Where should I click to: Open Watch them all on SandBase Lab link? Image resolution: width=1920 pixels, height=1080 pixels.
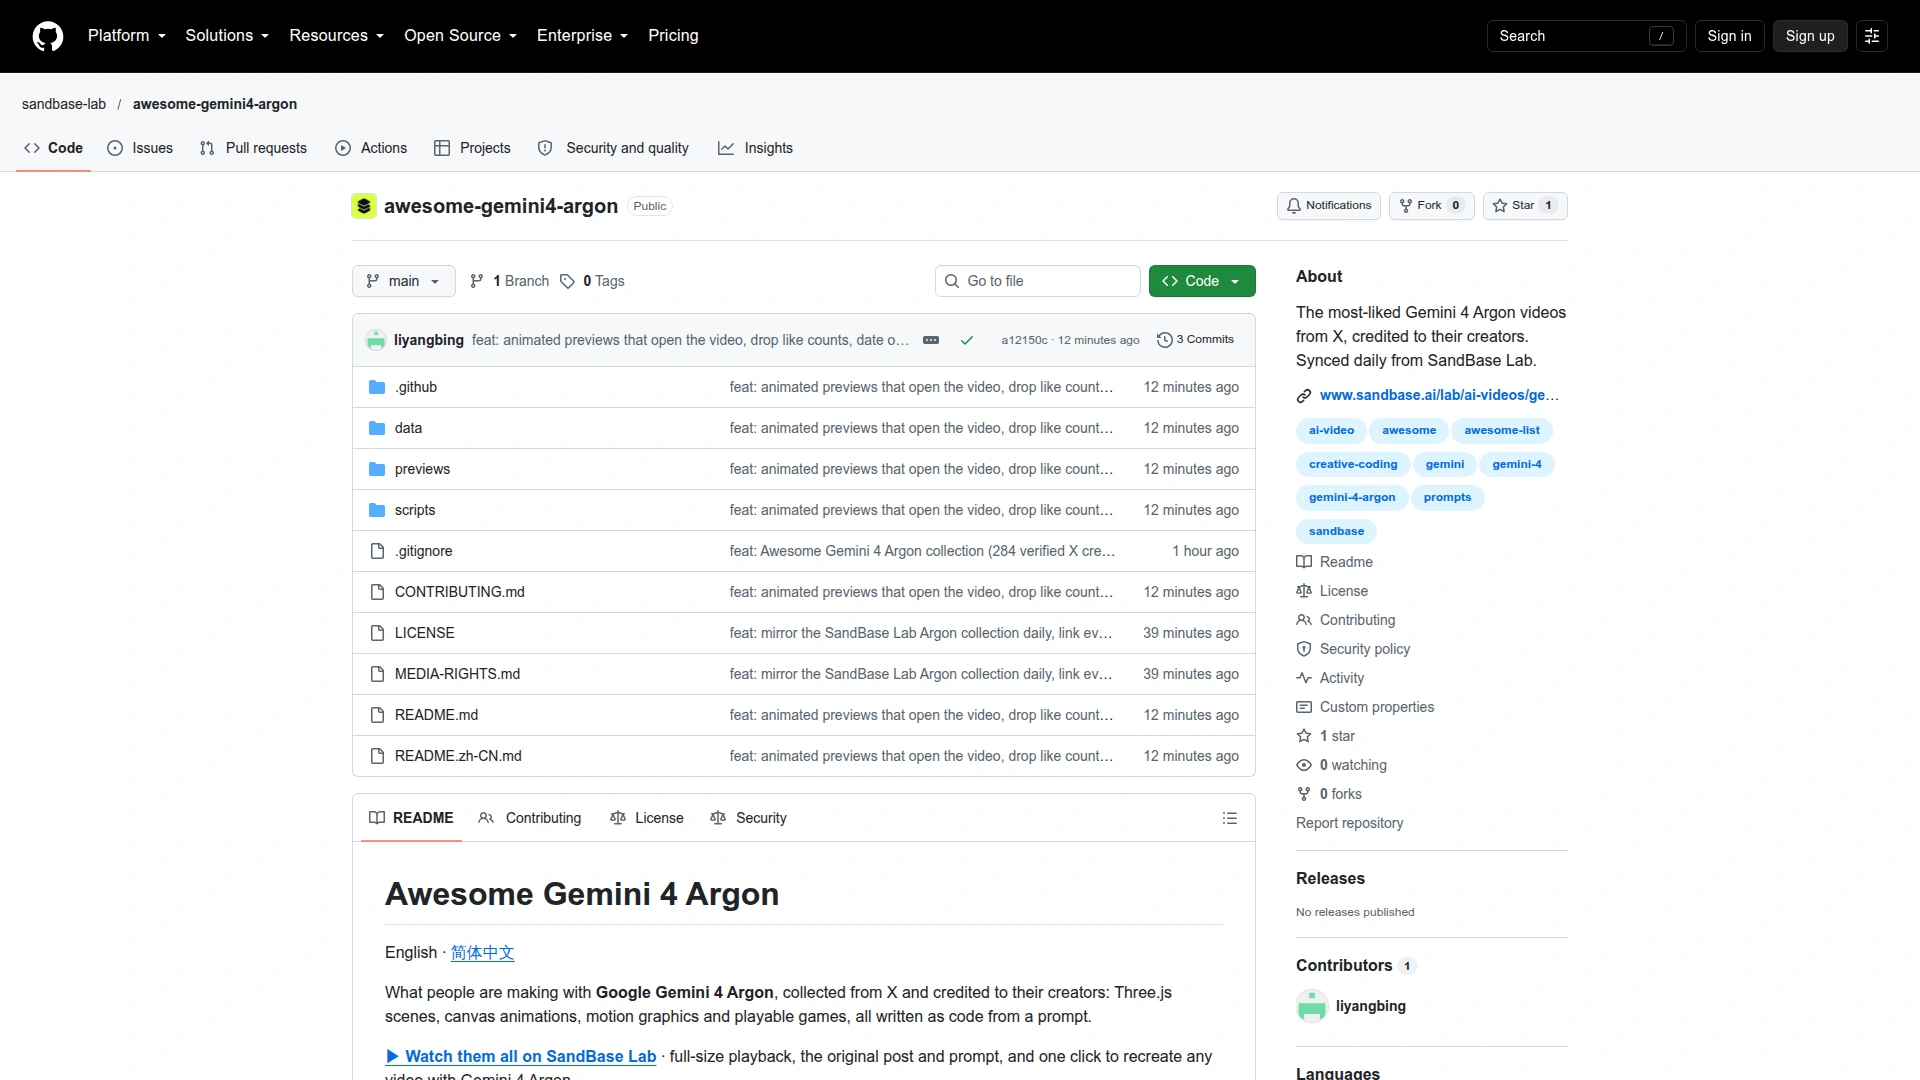click(521, 1056)
